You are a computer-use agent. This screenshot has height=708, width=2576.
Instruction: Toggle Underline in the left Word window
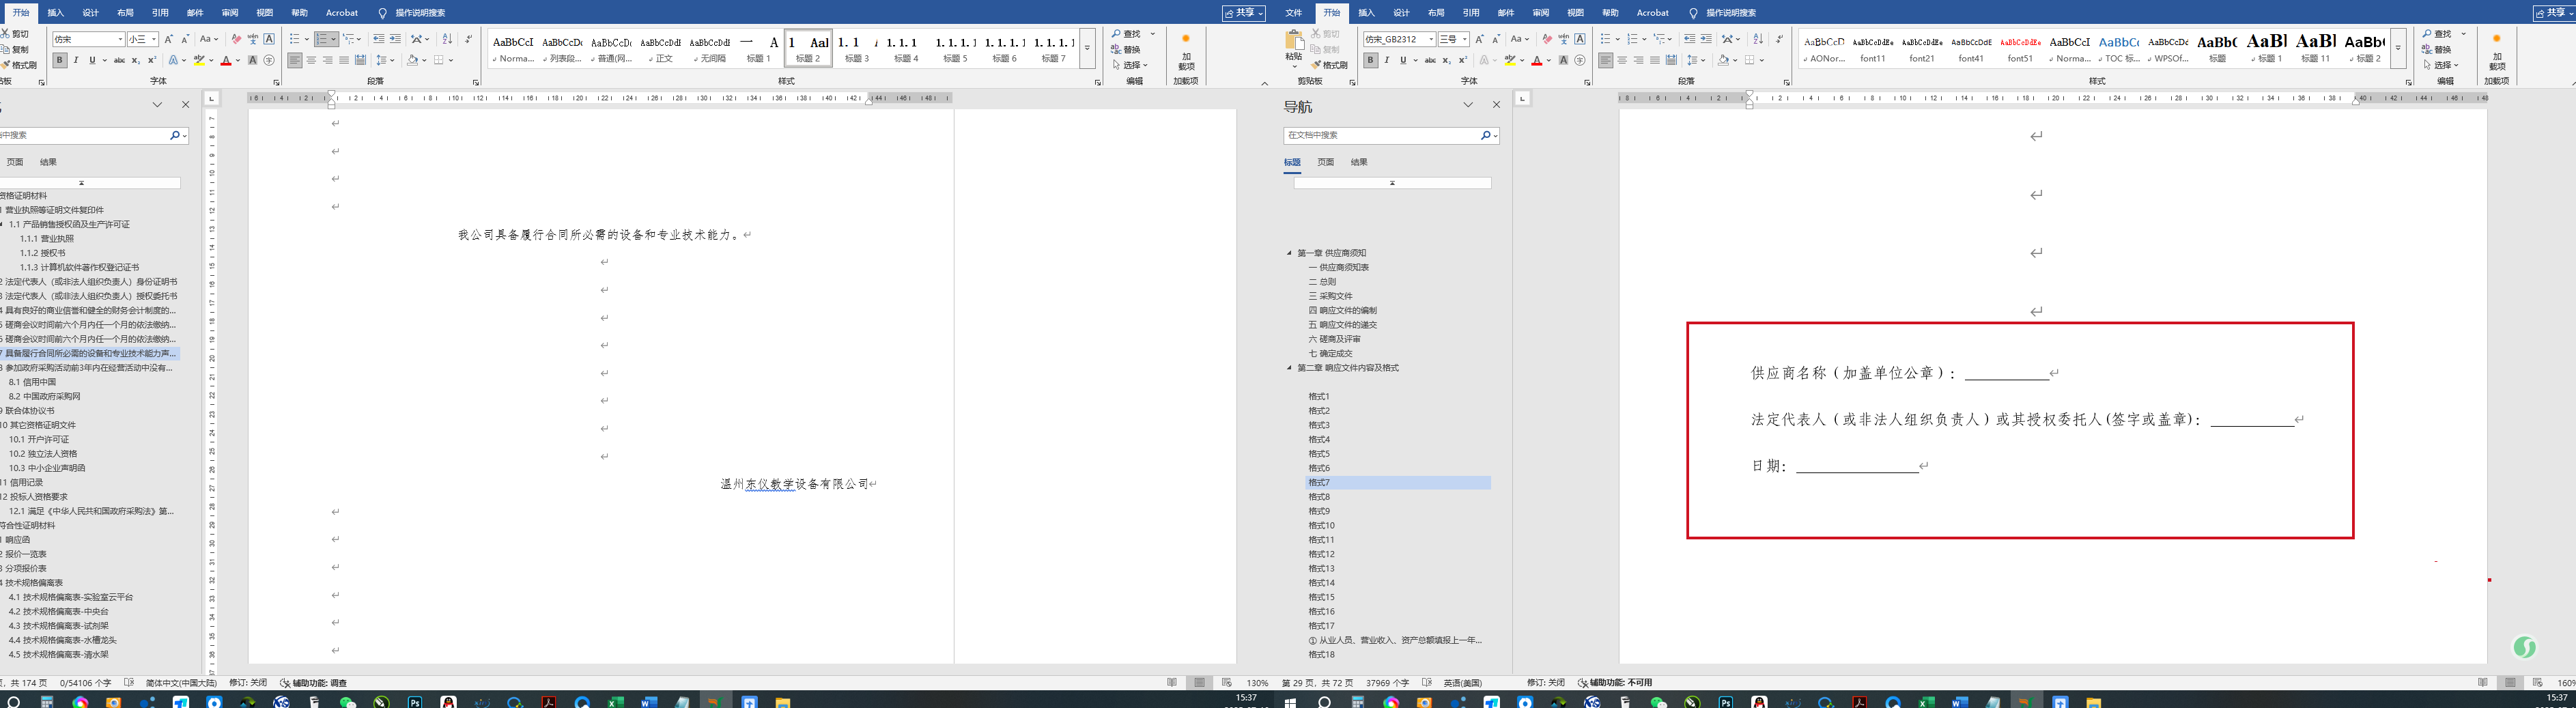[x=92, y=60]
